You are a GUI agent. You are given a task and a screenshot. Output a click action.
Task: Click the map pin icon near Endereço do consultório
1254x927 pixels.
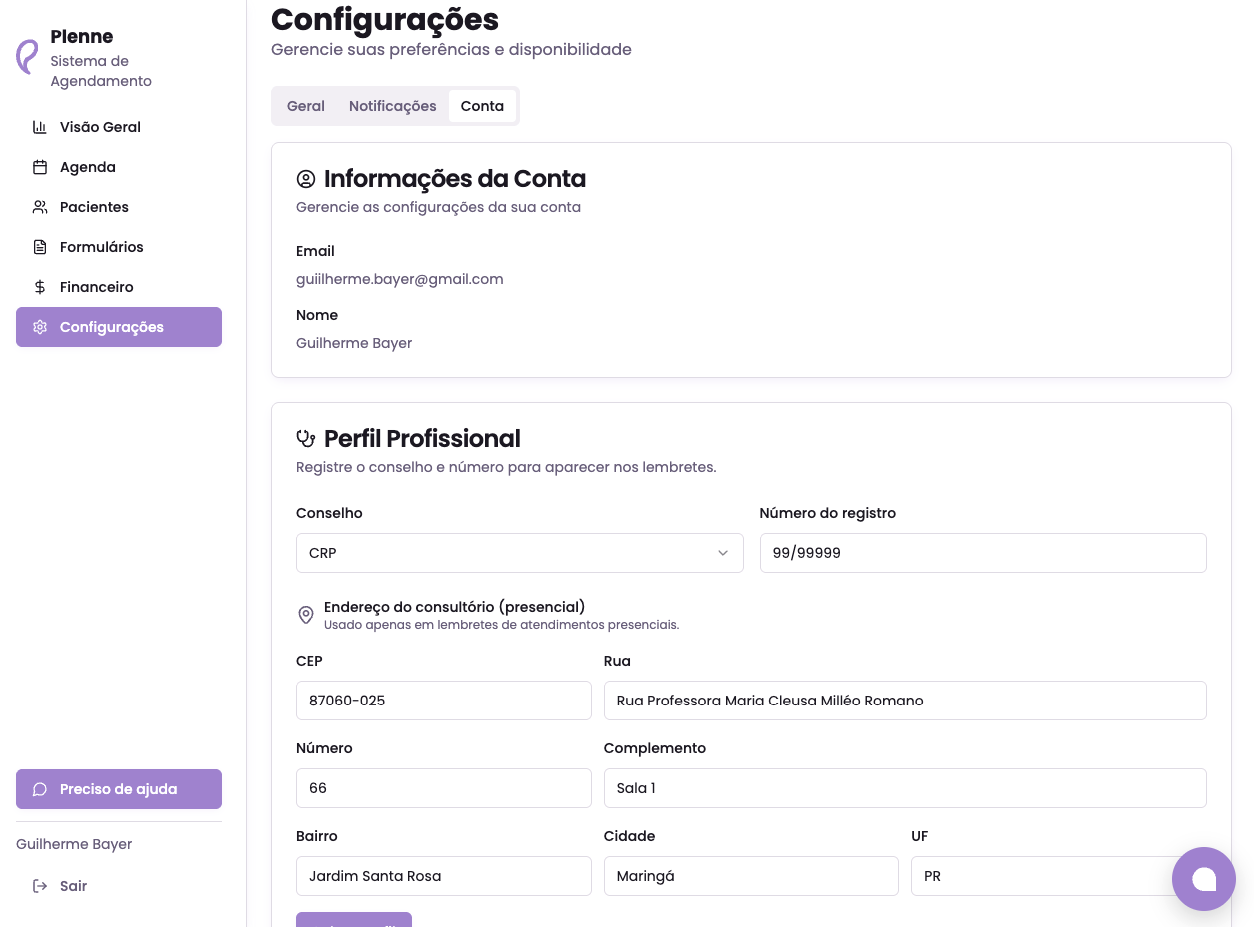[306, 615]
